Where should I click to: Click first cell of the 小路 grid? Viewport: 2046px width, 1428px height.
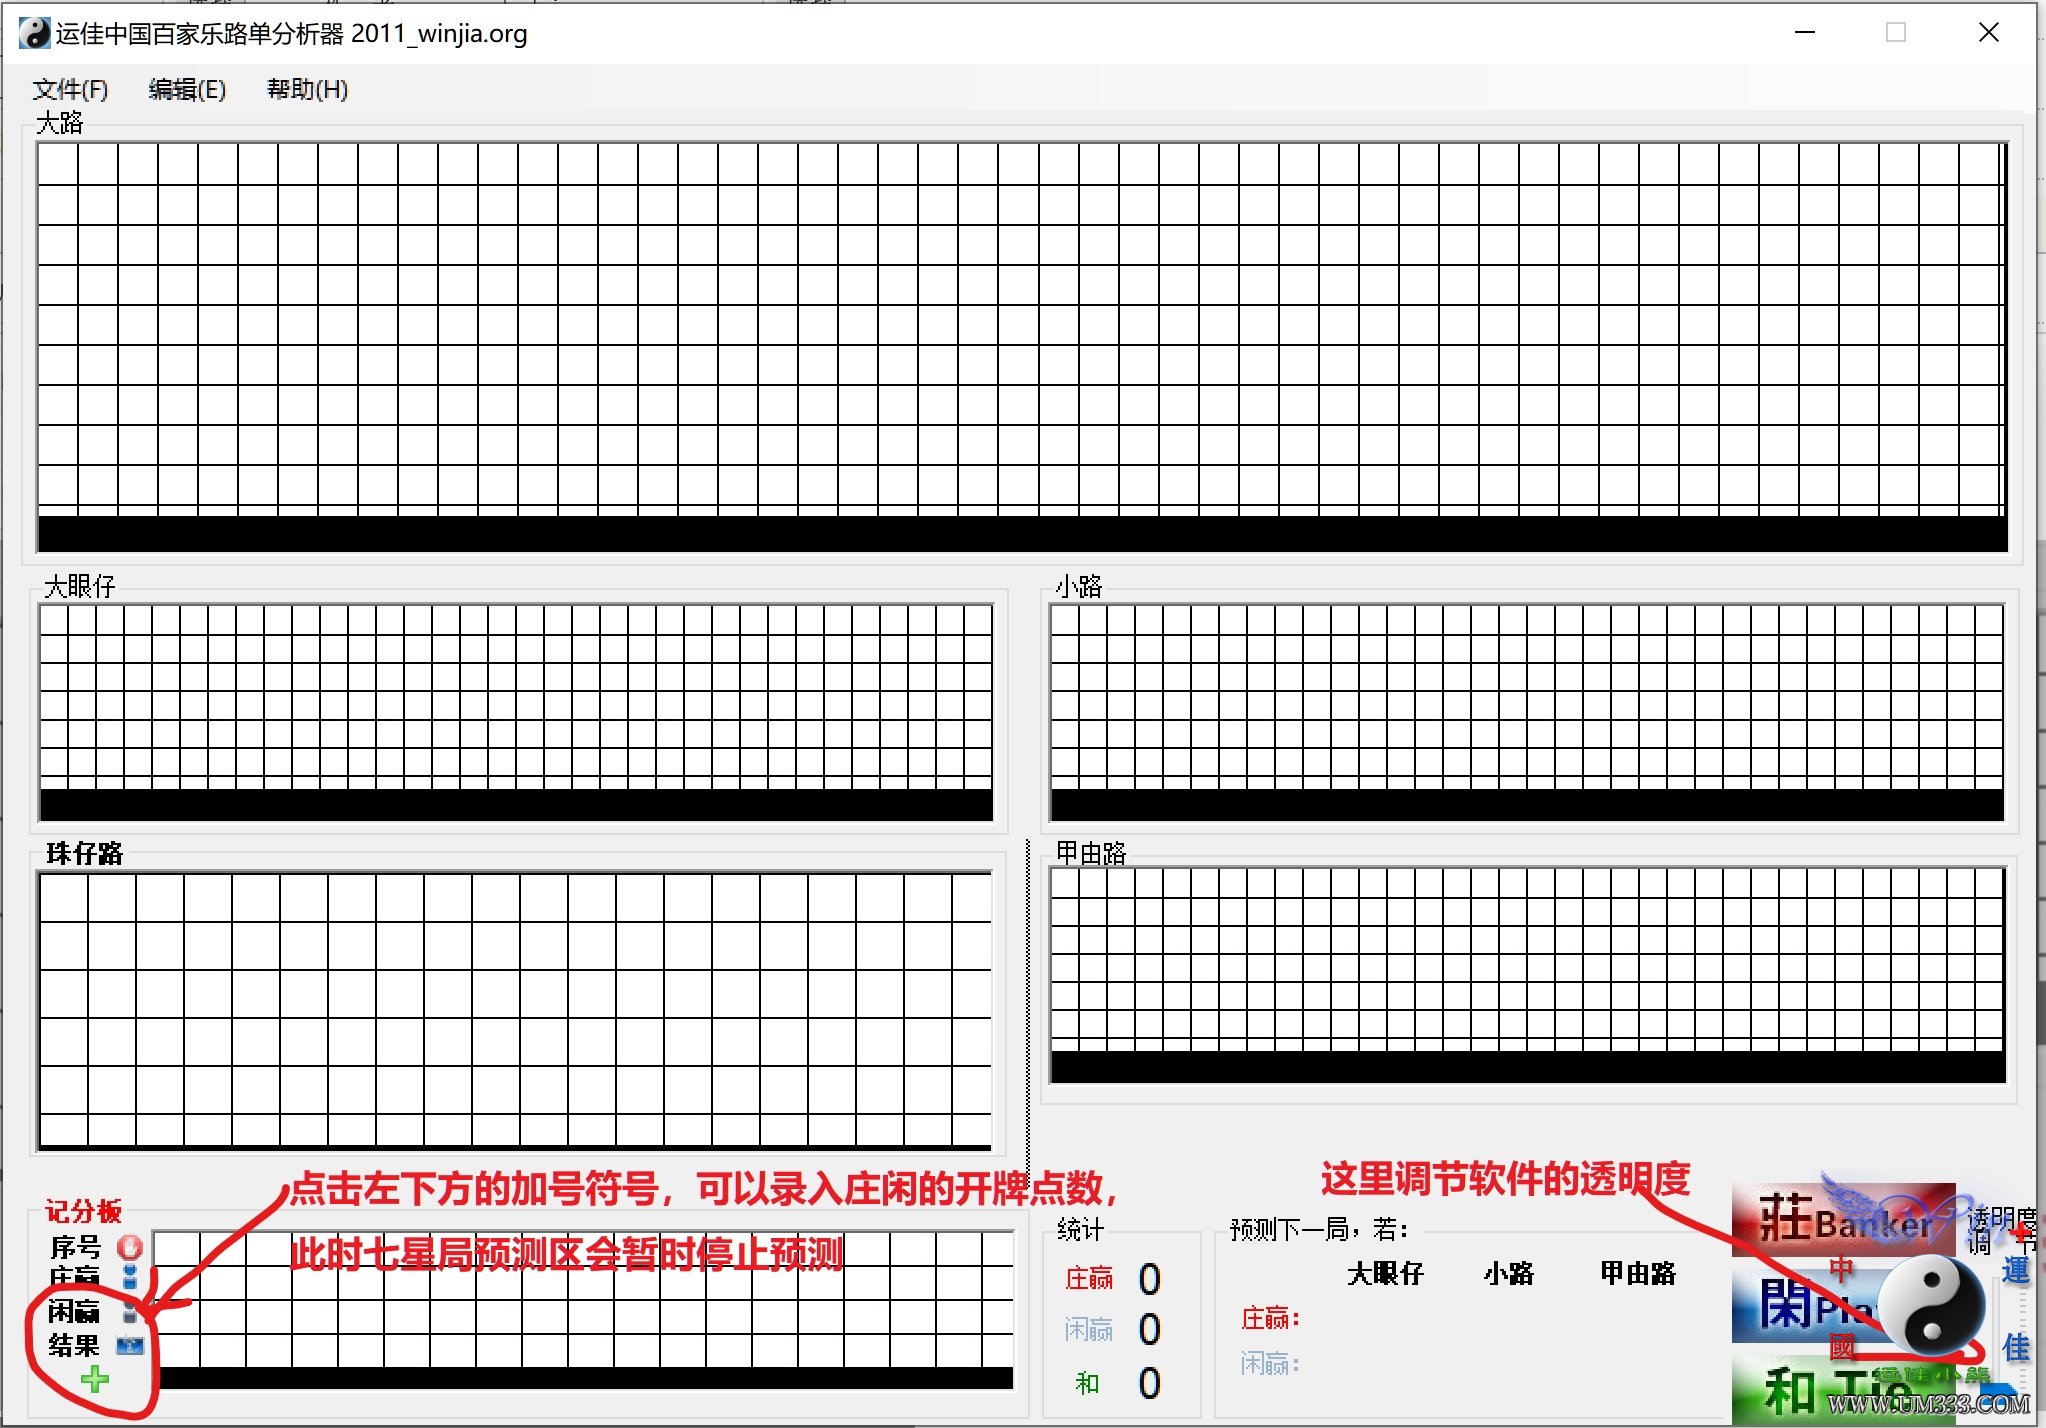pos(1065,620)
